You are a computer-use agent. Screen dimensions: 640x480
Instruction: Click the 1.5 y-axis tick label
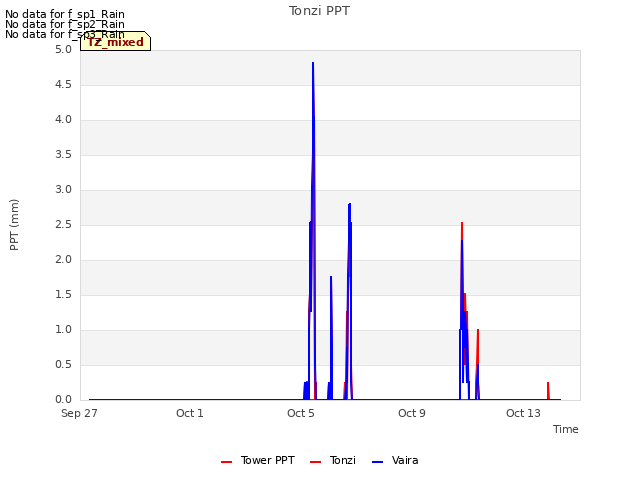coord(63,295)
